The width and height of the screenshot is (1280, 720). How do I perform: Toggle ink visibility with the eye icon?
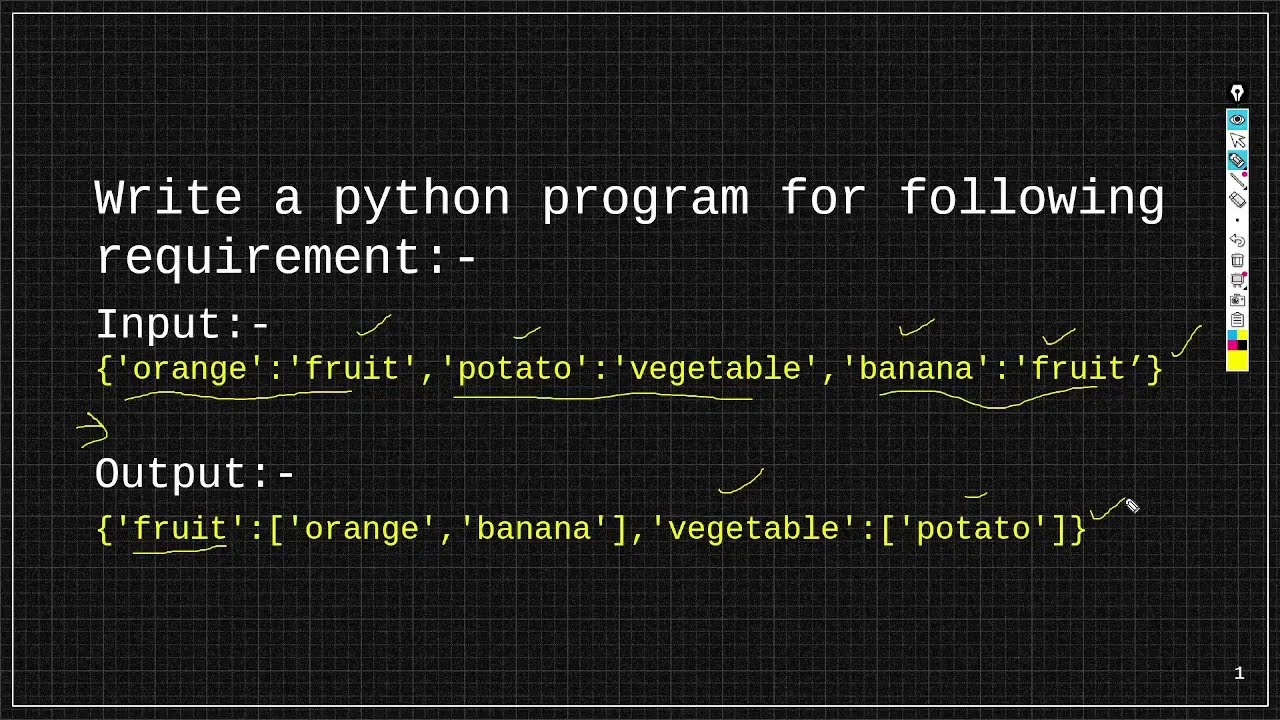pyautogui.click(x=1237, y=119)
